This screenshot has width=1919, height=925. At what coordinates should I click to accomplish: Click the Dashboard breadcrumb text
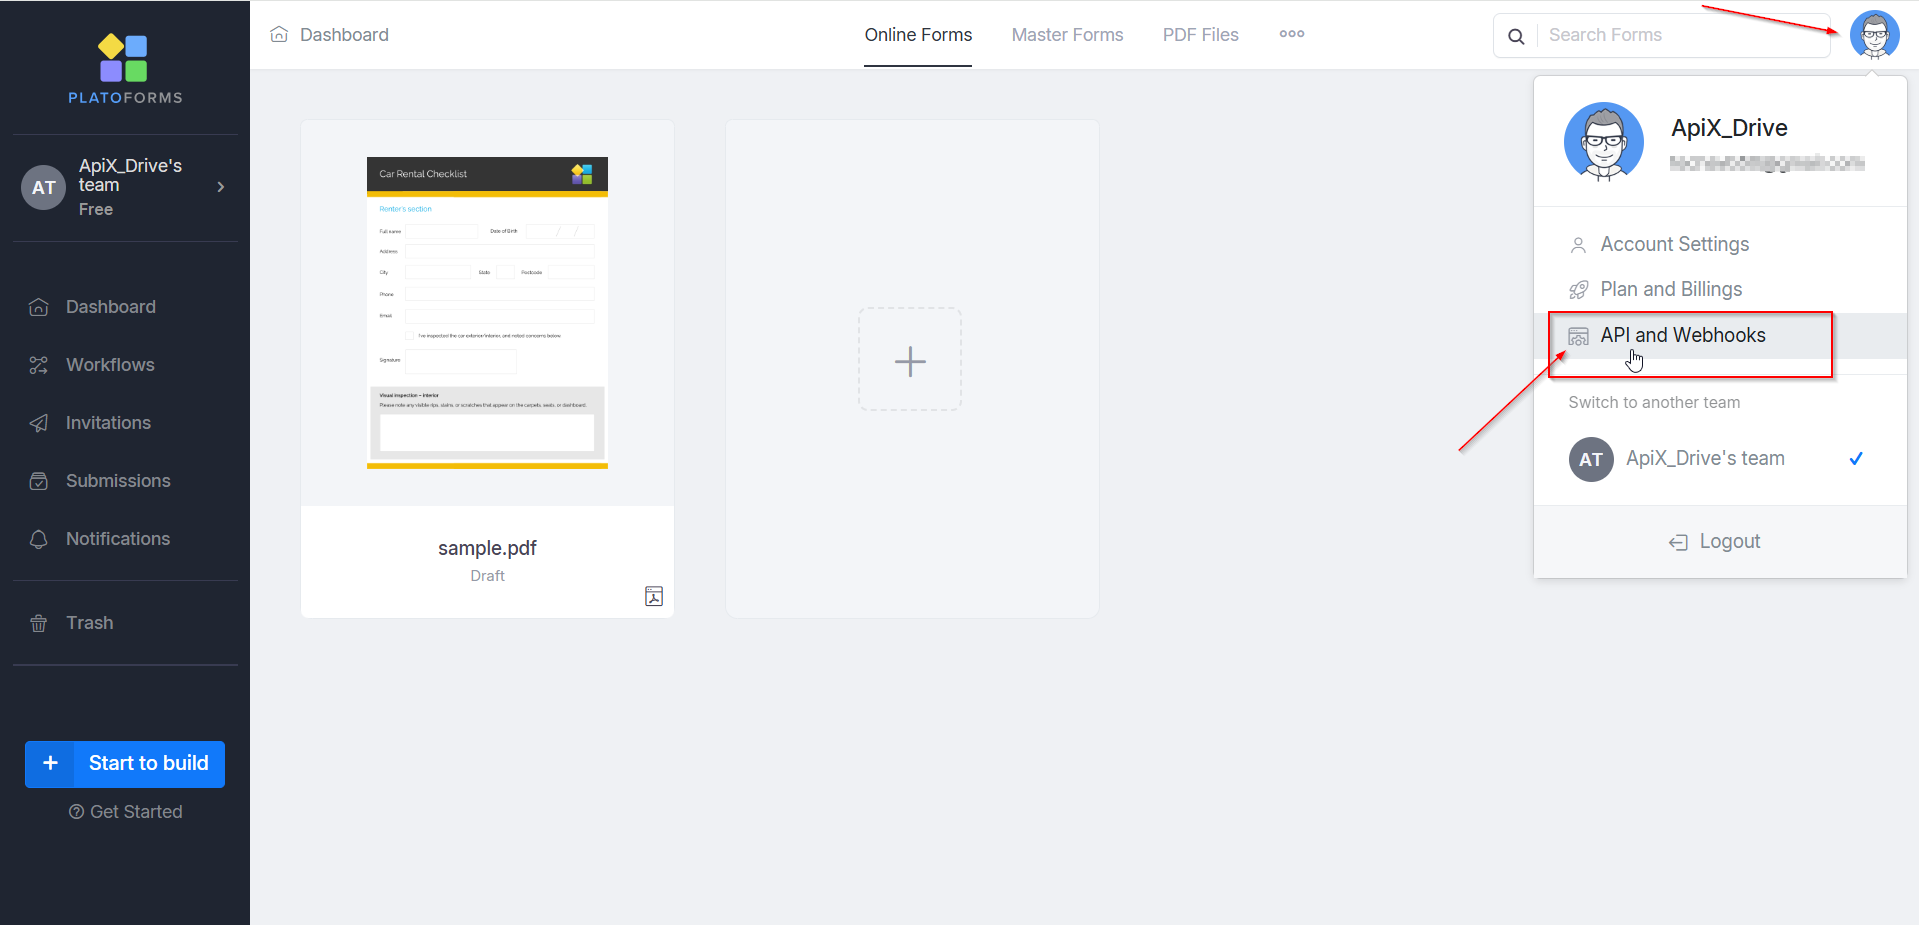tap(344, 35)
